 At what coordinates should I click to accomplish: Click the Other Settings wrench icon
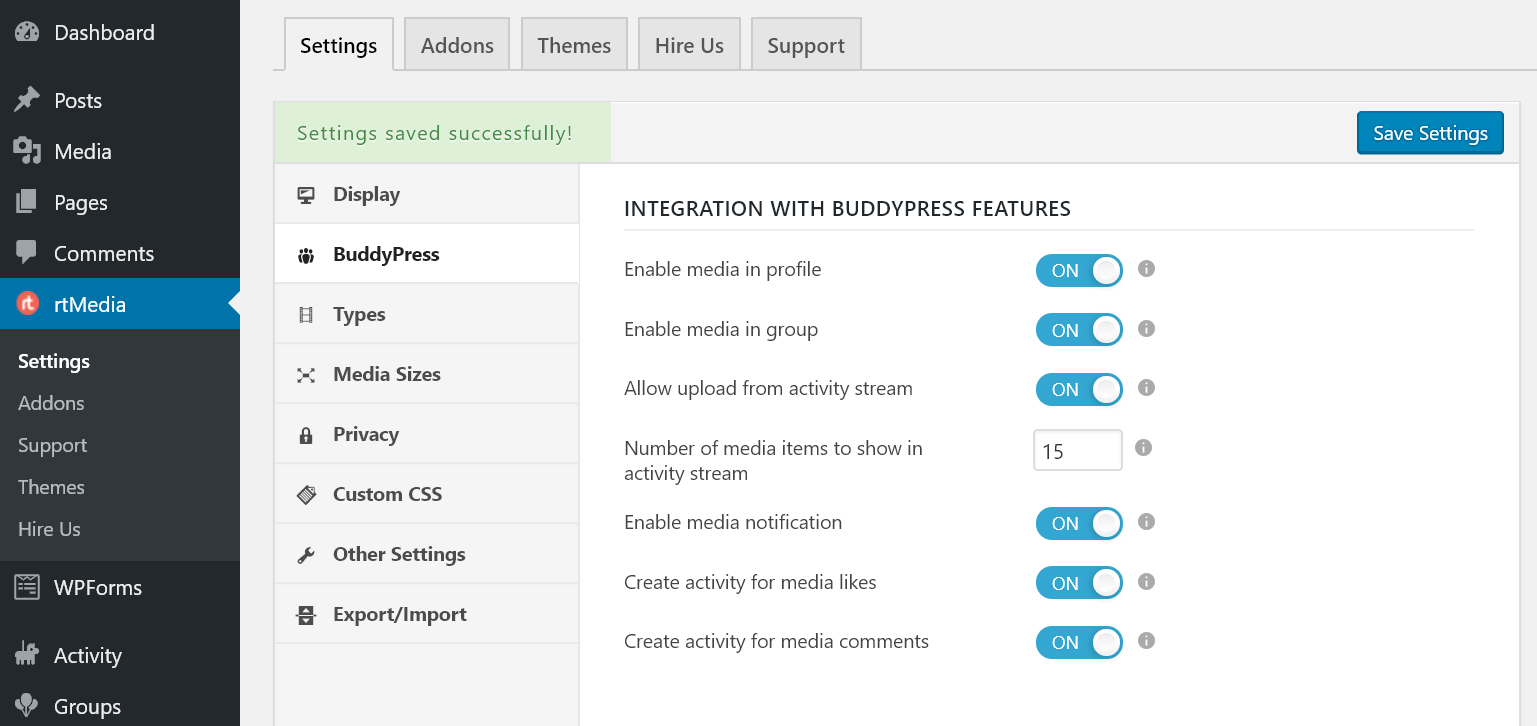[x=306, y=553]
